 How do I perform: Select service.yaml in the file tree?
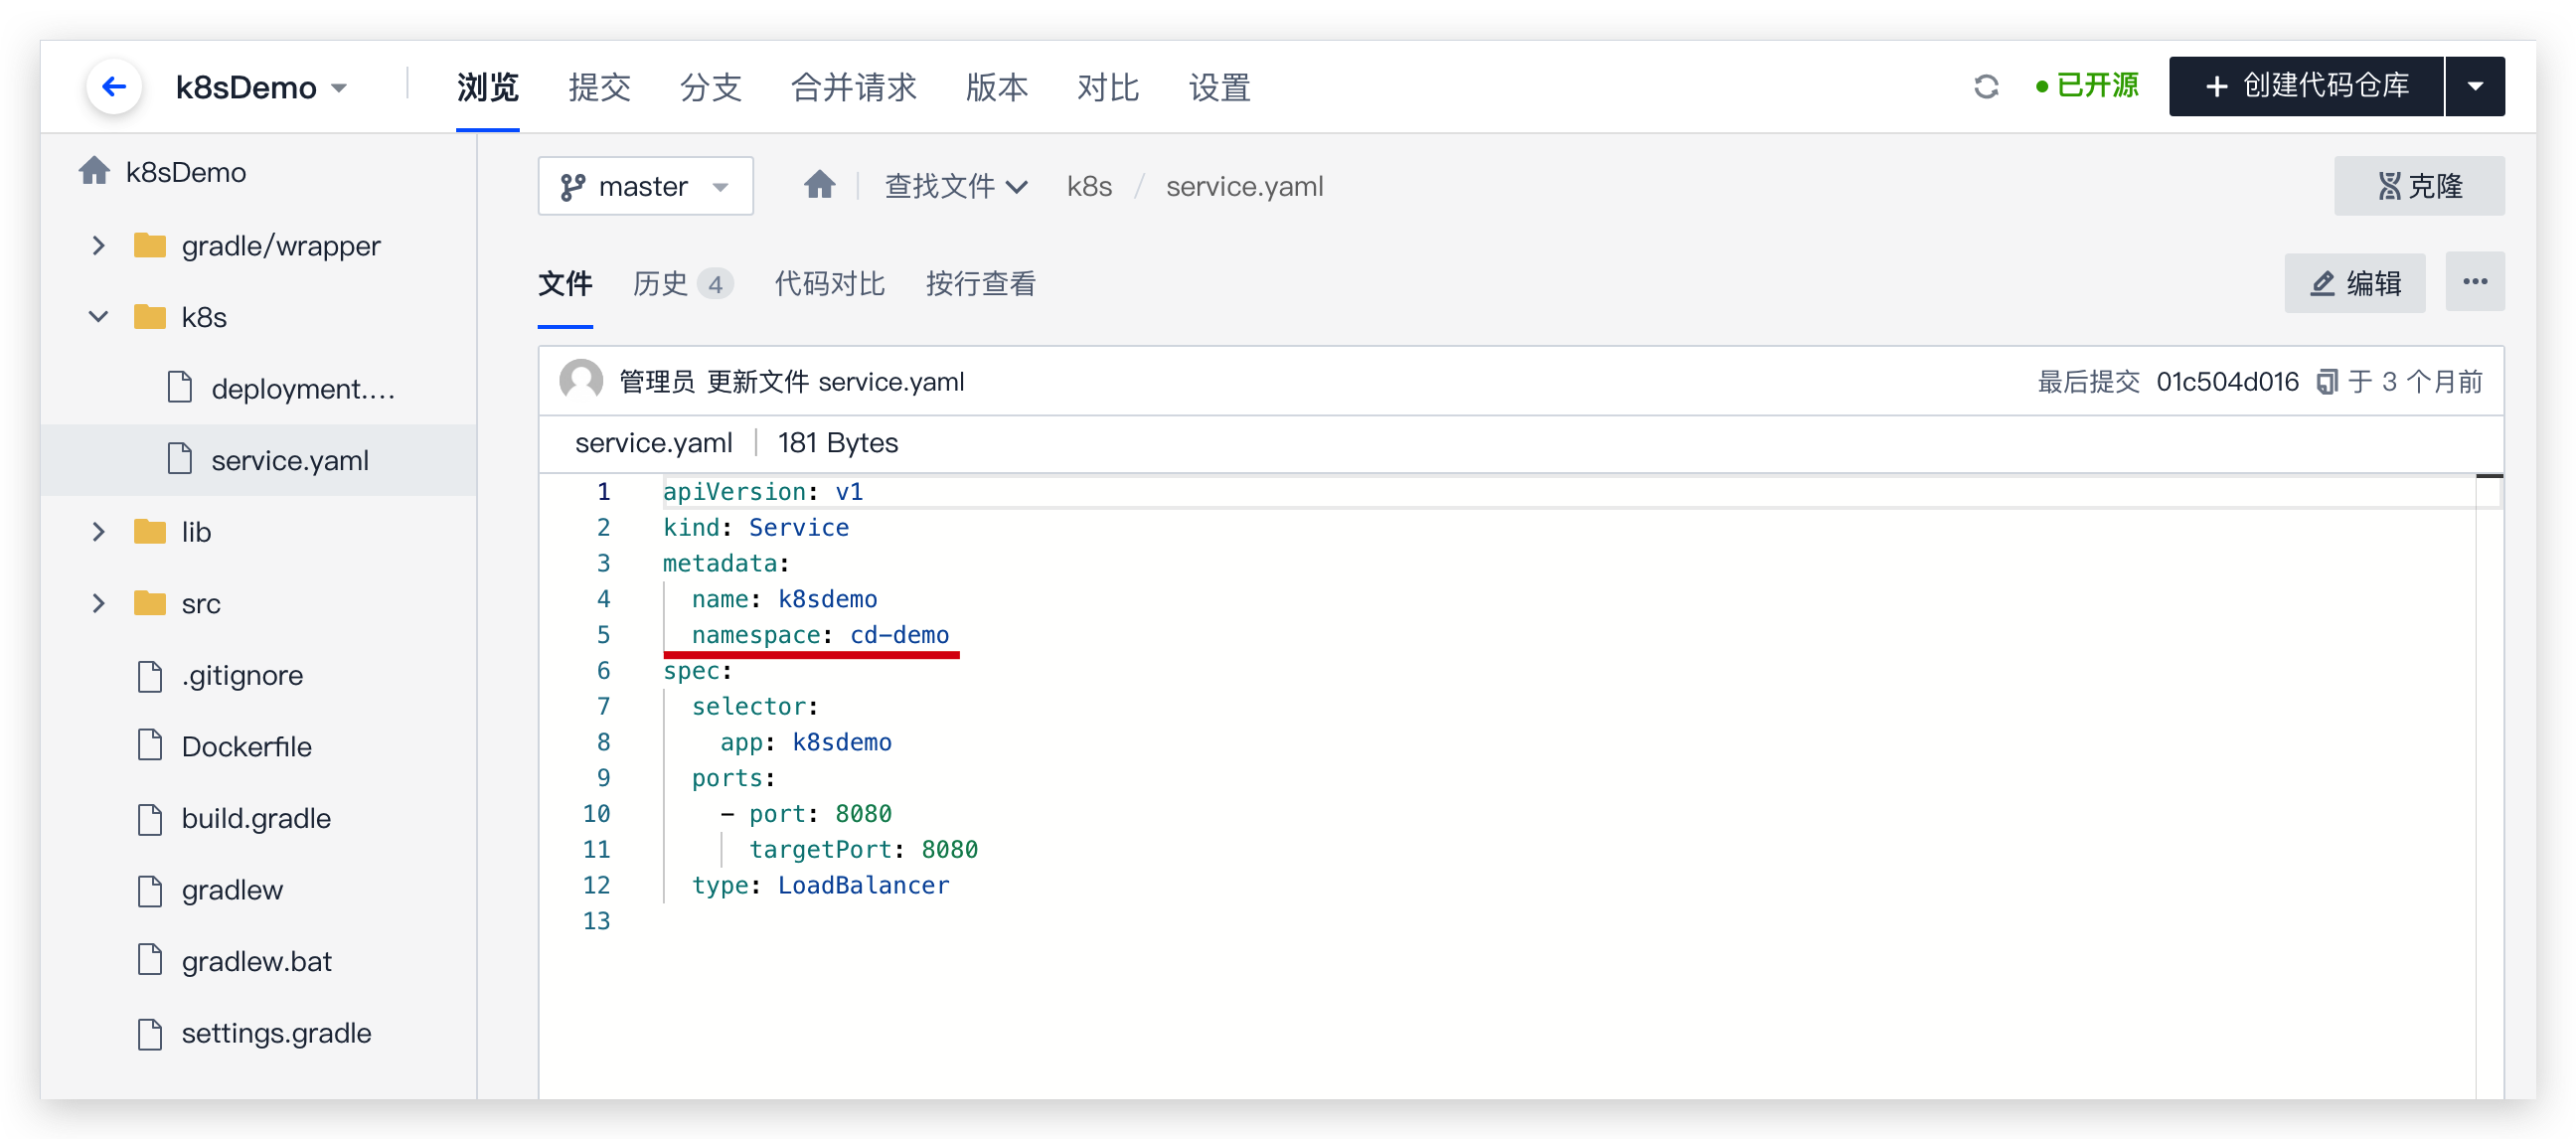pos(289,460)
